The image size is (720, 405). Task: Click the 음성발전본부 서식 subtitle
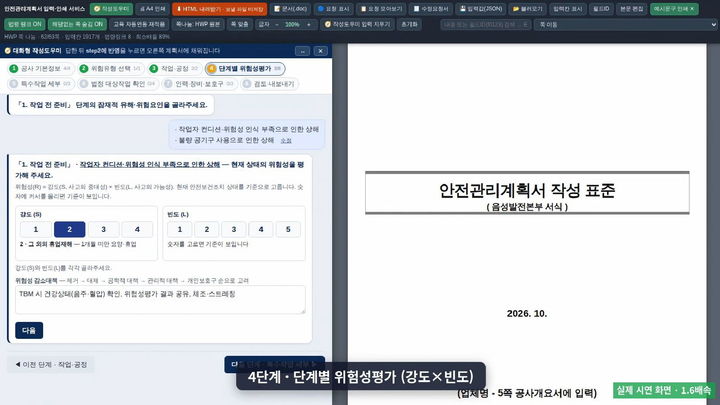tap(527, 207)
